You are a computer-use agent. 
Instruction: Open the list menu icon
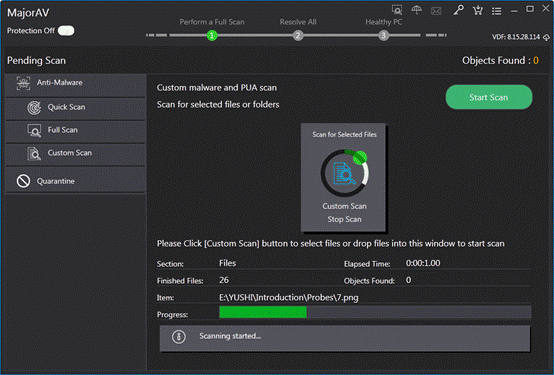pyautogui.click(x=496, y=11)
